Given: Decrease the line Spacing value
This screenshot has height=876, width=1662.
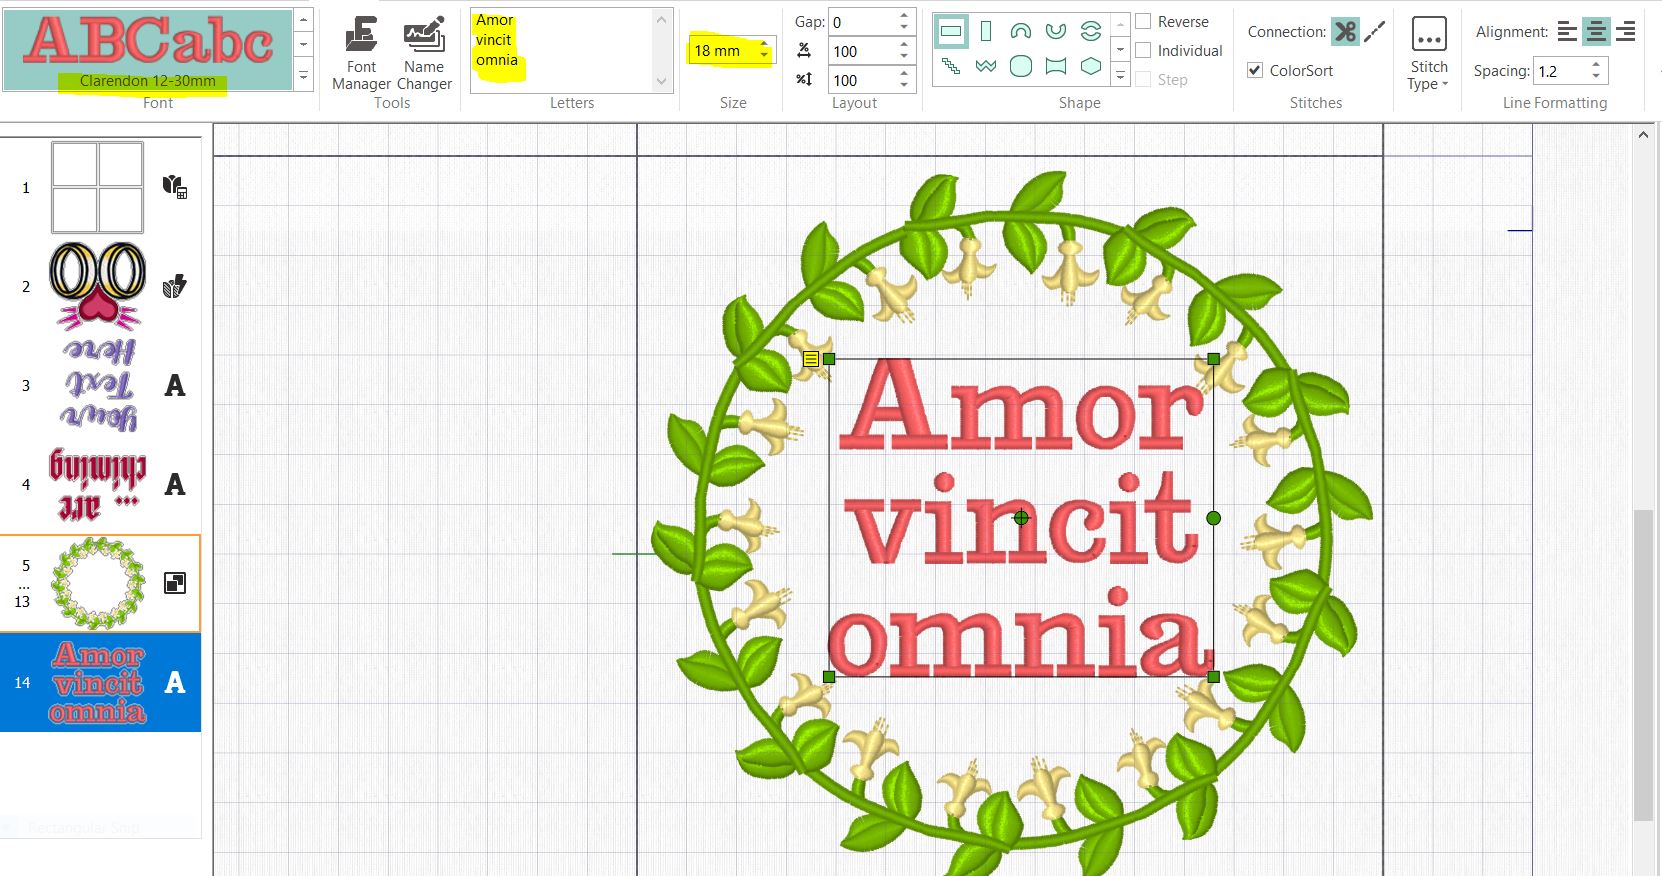Looking at the screenshot, I should tap(1596, 76).
